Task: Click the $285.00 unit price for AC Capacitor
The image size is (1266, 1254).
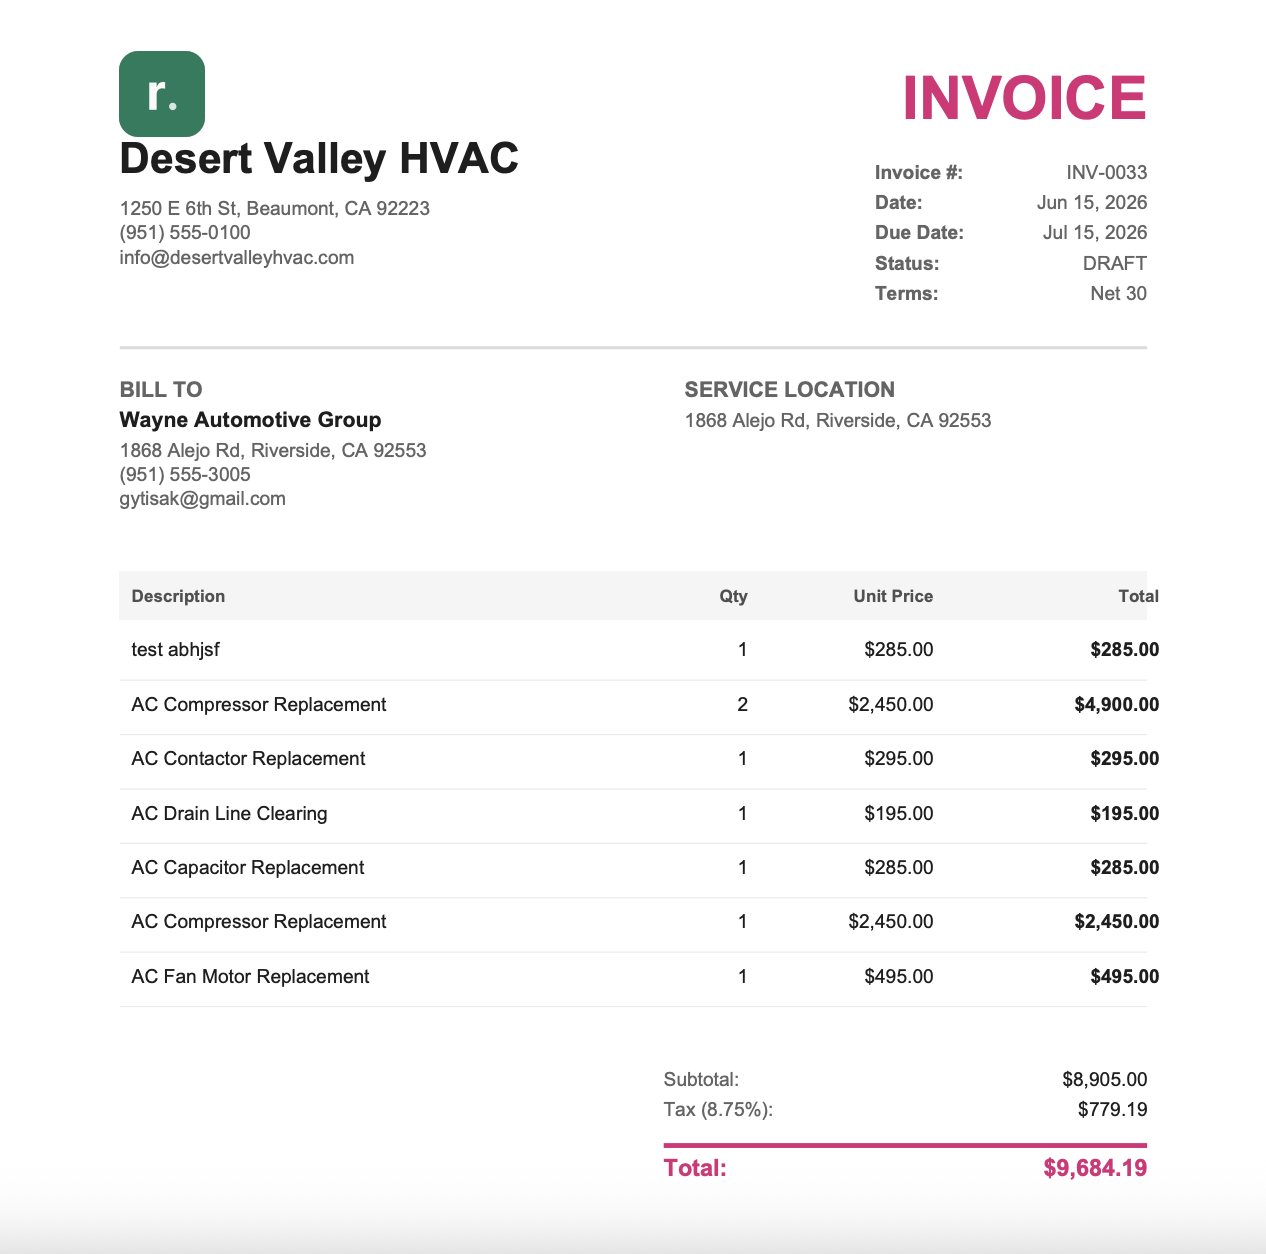Action: 899,868
